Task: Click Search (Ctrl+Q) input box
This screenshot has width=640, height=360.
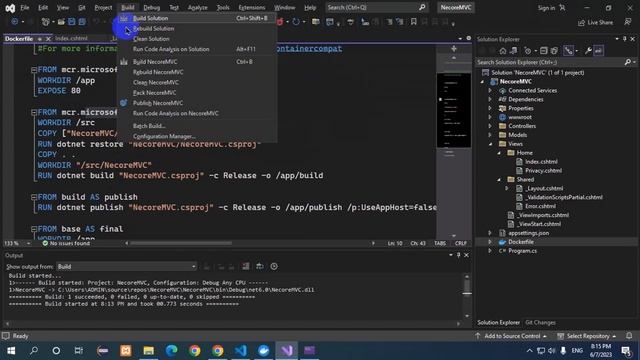Action: 376,7
